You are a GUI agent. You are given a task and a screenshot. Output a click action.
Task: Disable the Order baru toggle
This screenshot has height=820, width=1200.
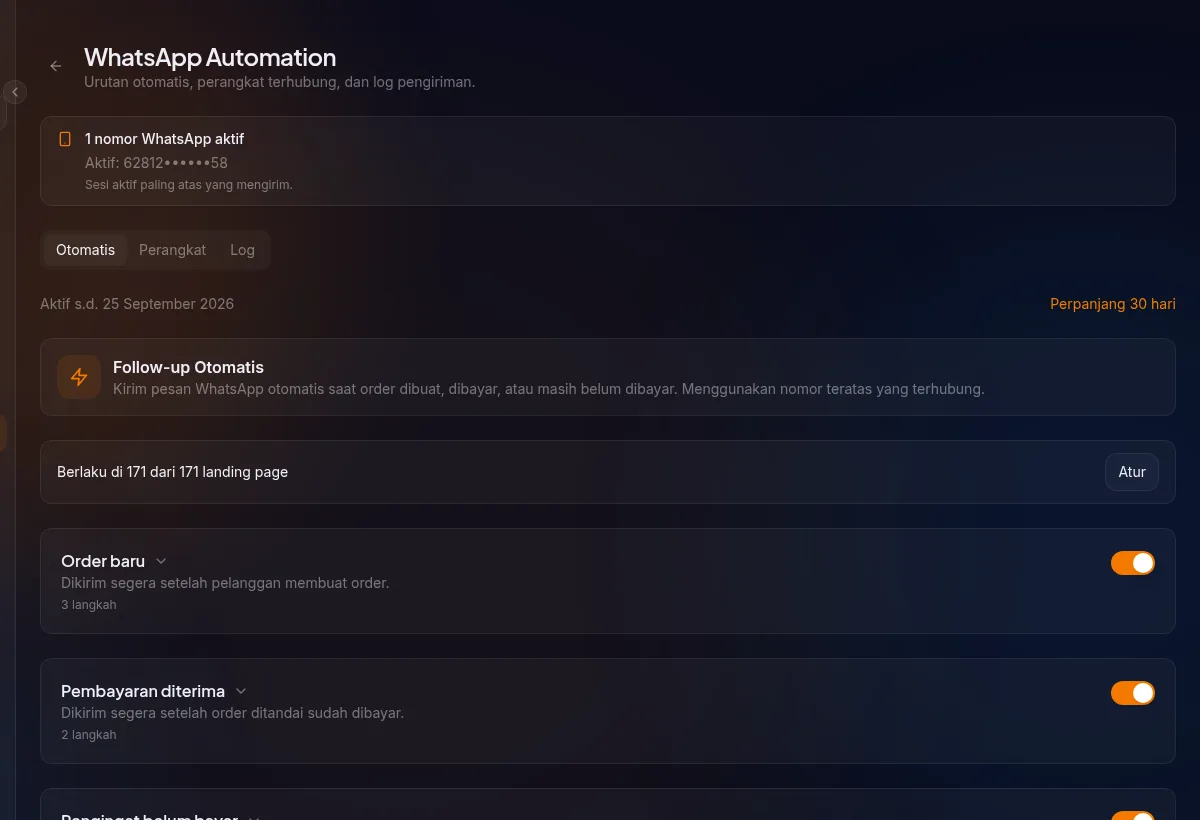[x=1133, y=563]
